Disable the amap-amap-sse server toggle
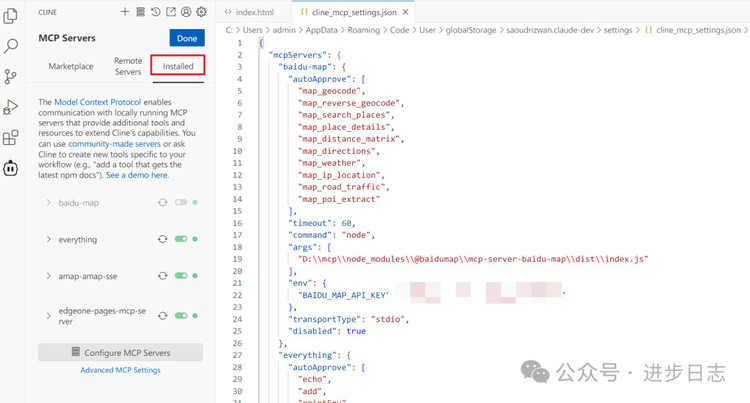 tap(181, 276)
